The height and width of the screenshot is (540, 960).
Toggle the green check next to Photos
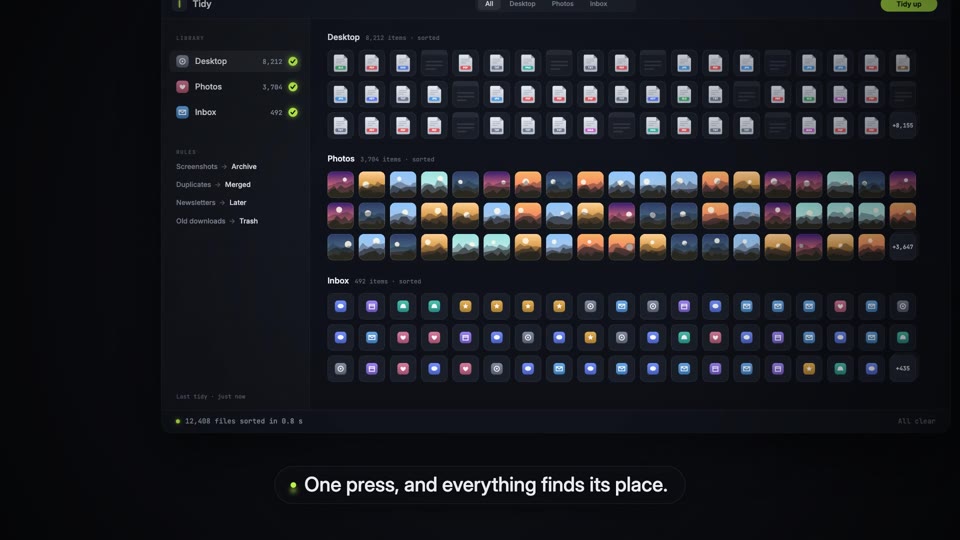tap(293, 87)
